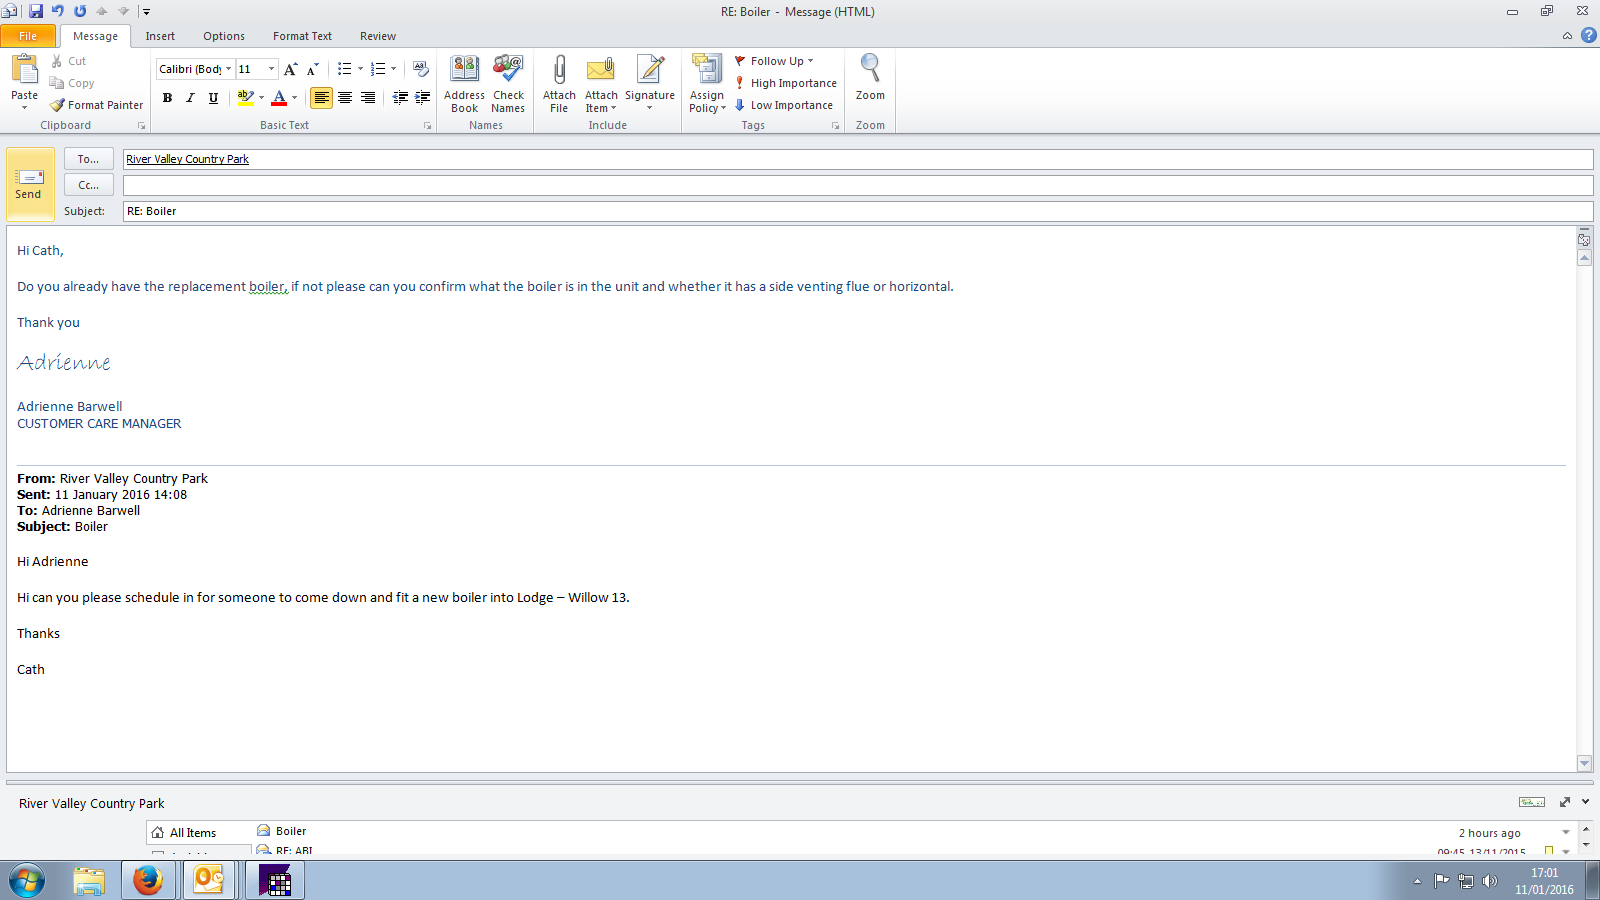This screenshot has width=1600, height=900.
Task: Click into the Subject field
Action: [x=858, y=211]
